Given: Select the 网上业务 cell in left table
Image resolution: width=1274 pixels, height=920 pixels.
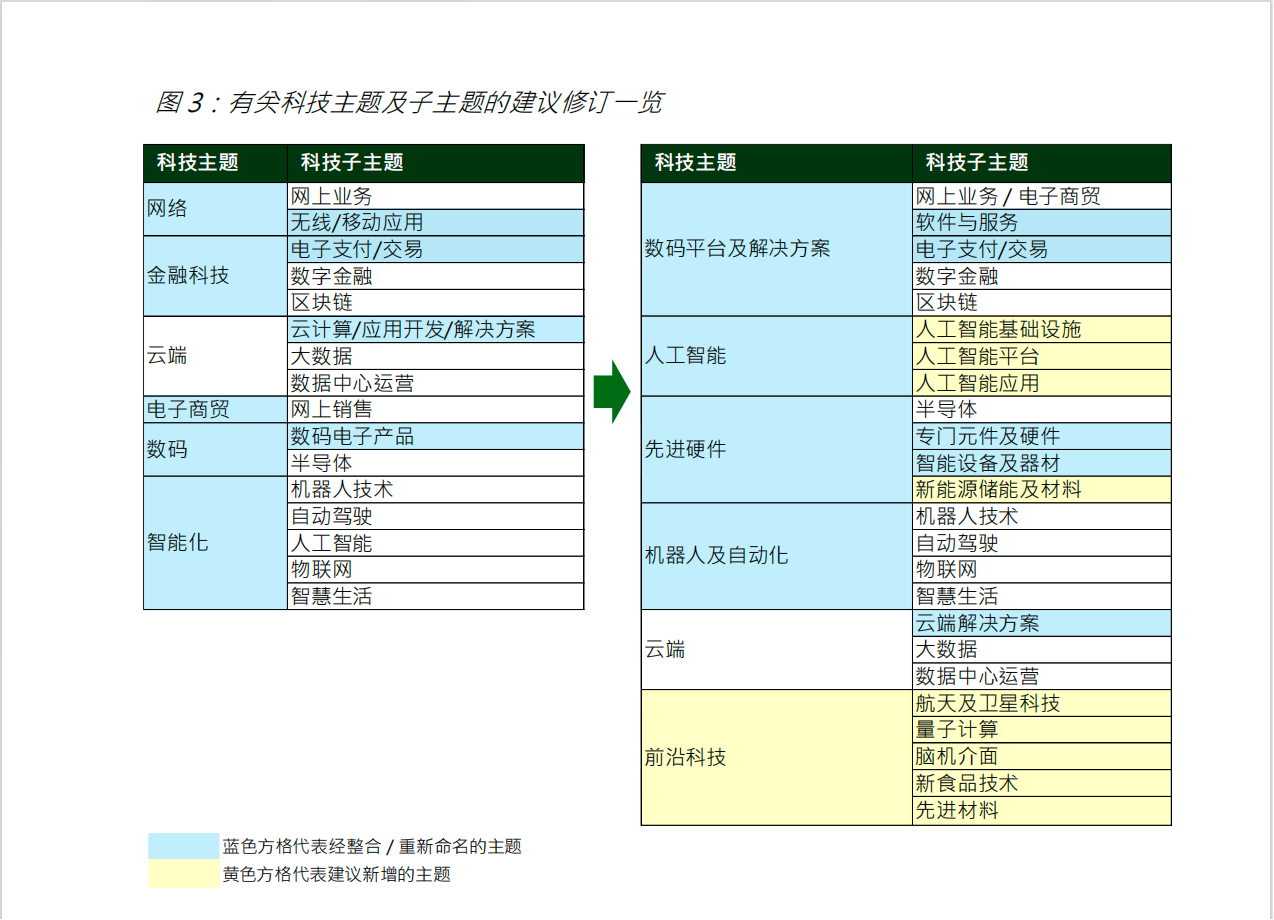Looking at the screenshot, I should pyautogui.click(x=435, y=196).
